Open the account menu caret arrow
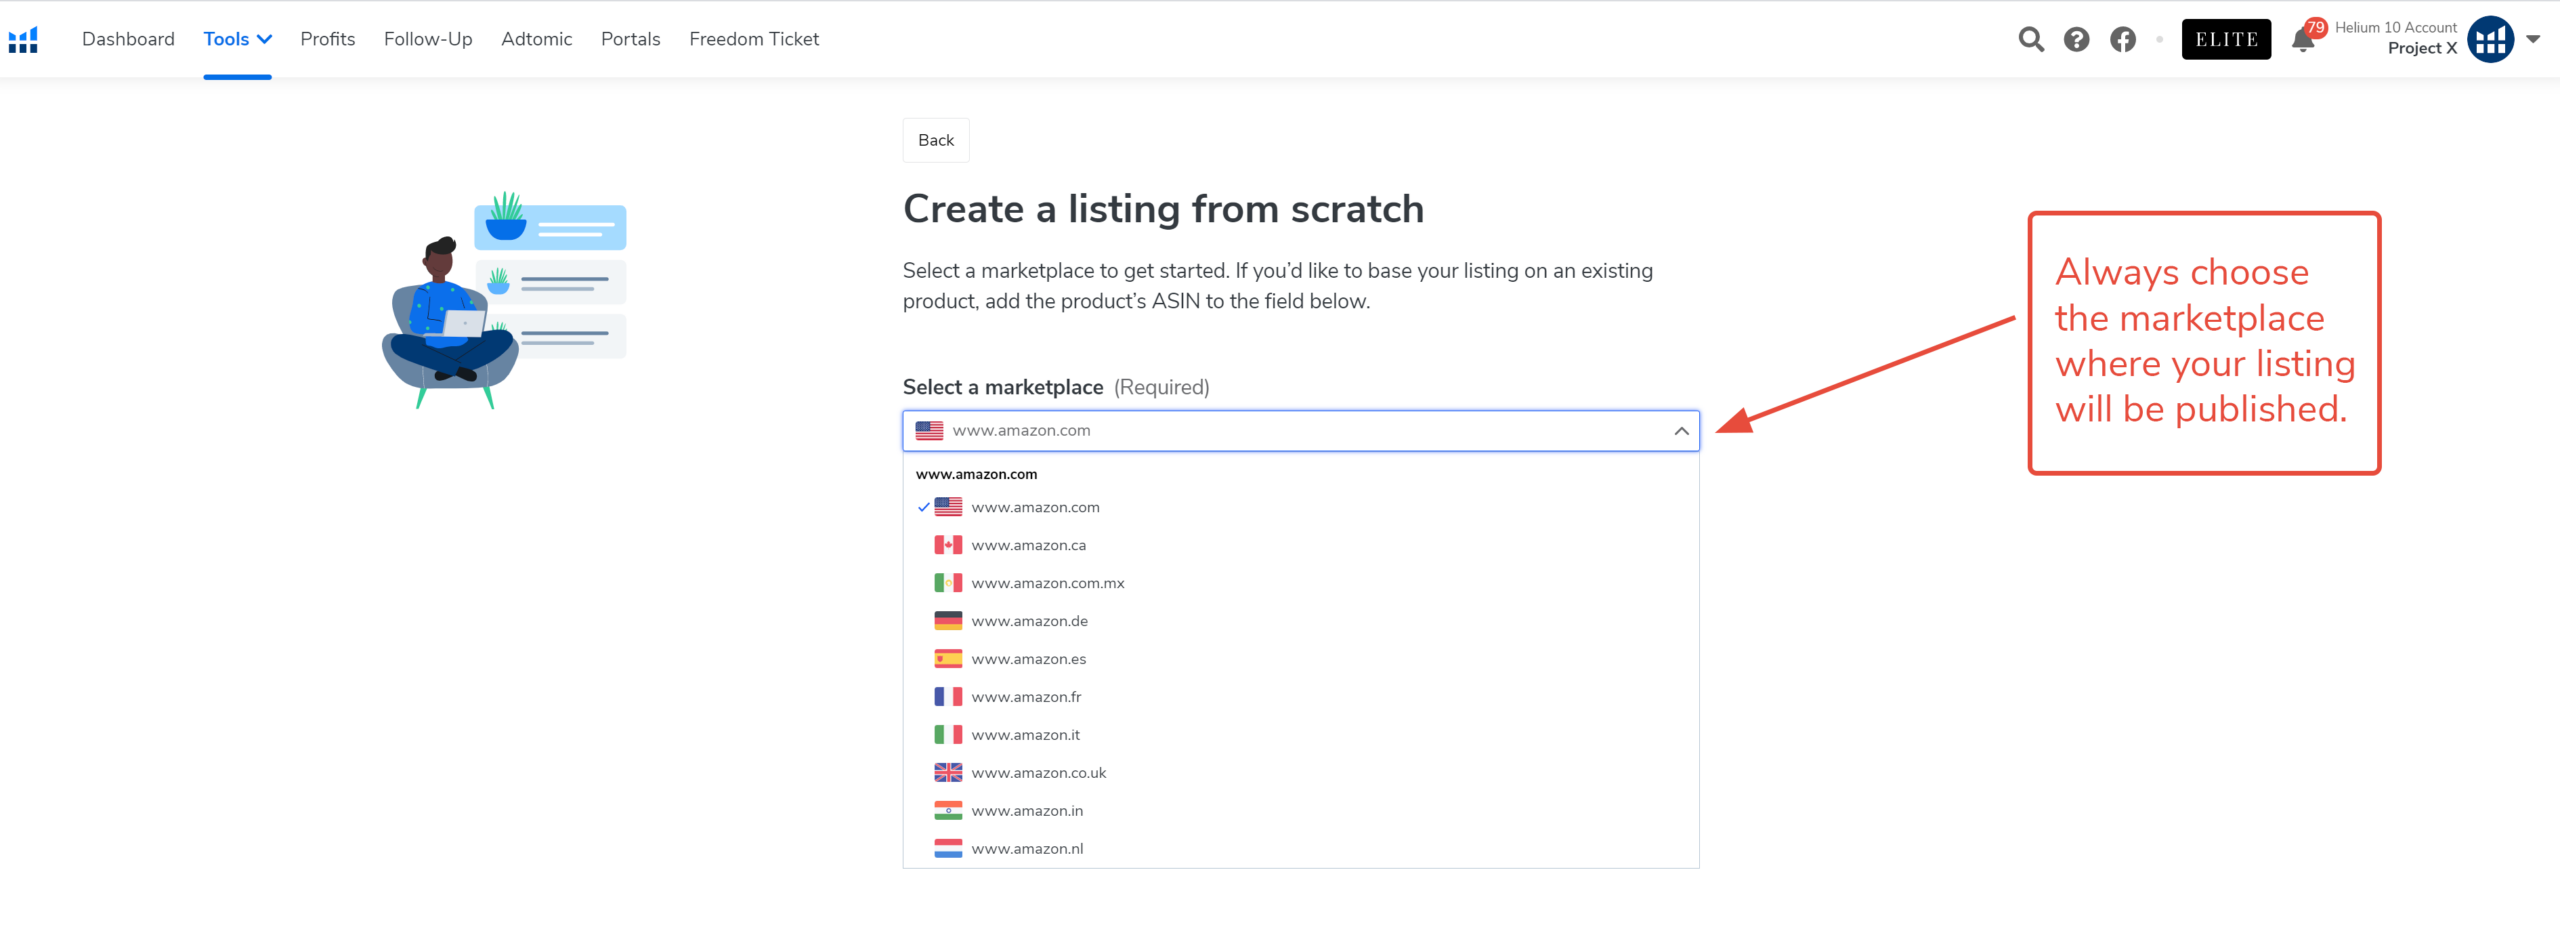 [2533, 40]
